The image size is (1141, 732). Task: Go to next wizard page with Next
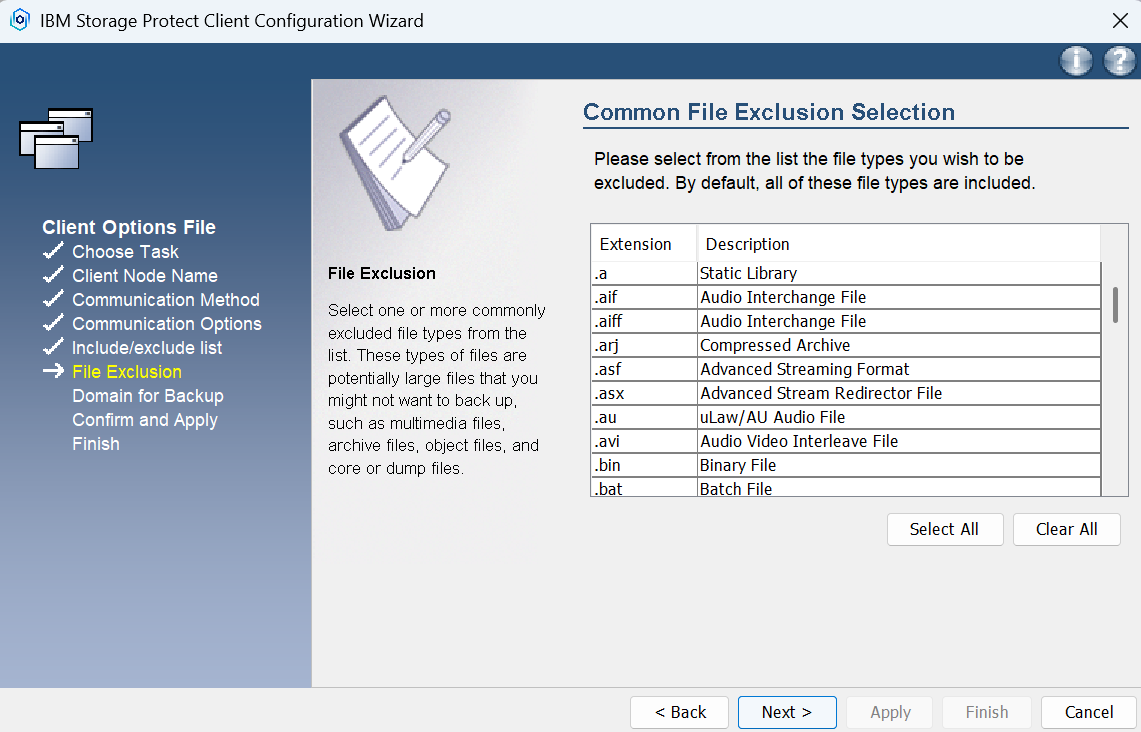point(786,712)
